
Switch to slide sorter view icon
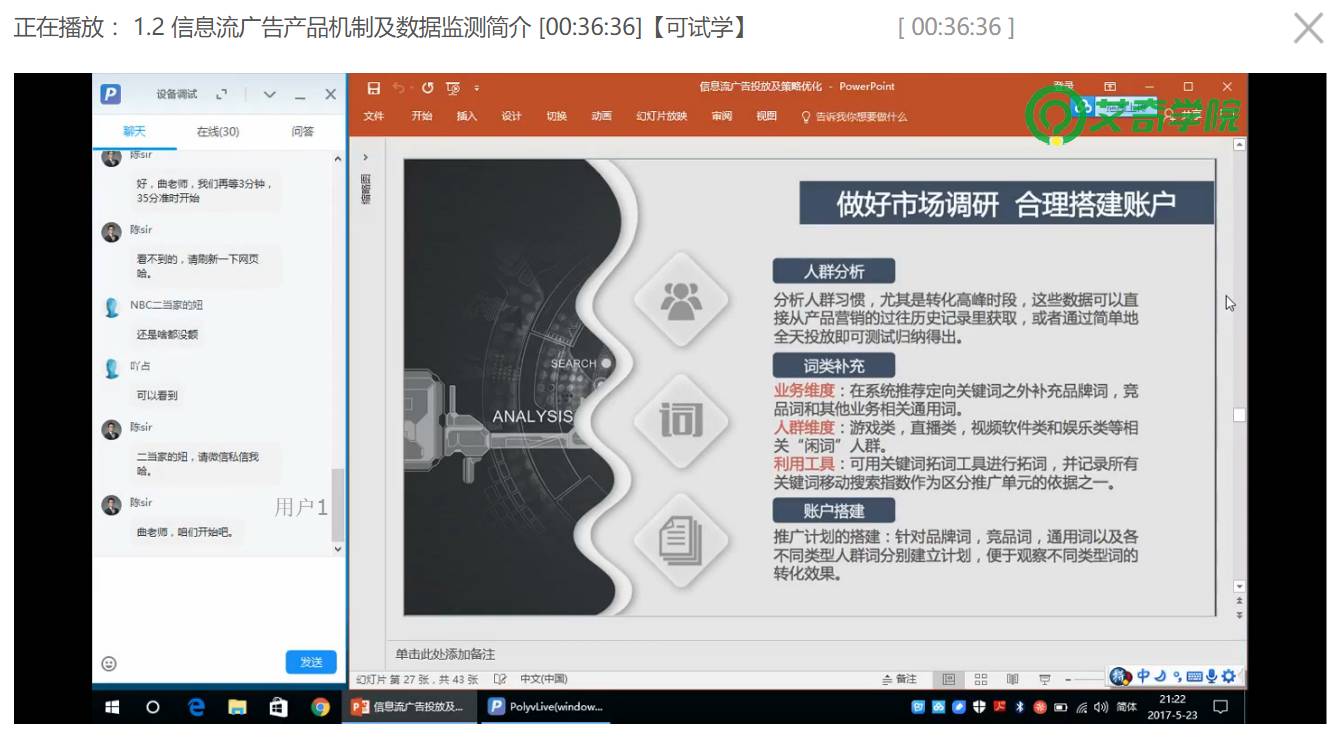(x=981, y=679)
